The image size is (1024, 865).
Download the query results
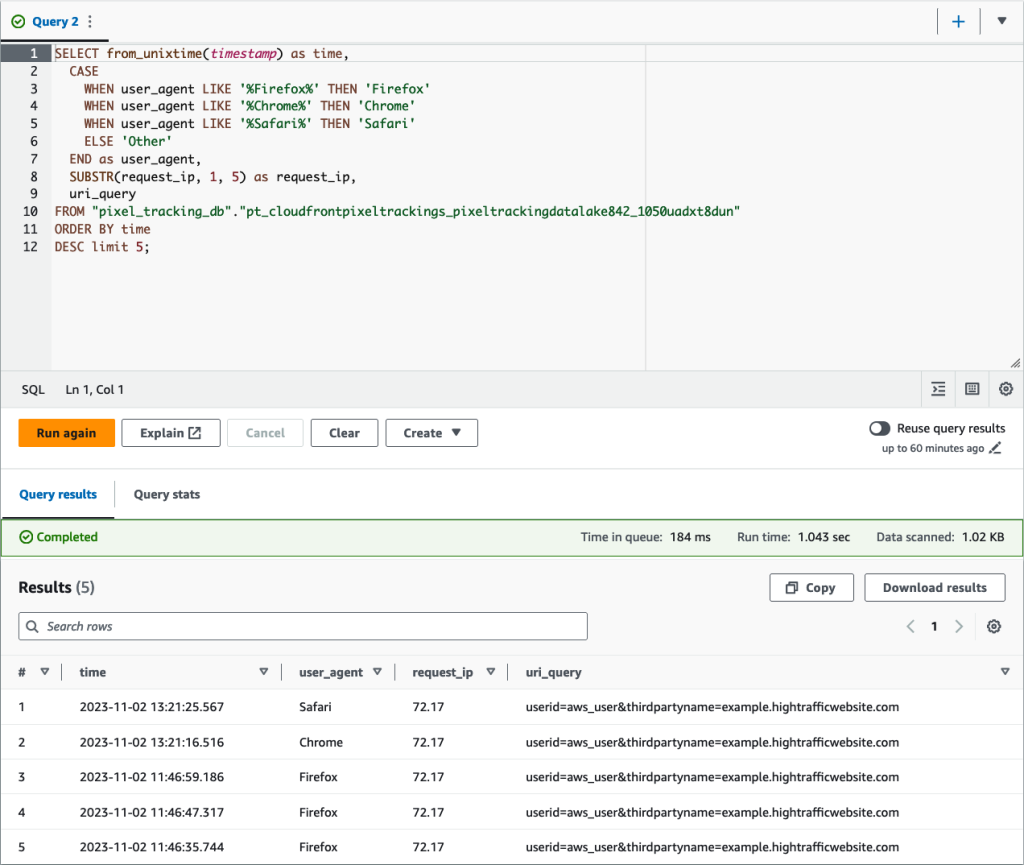[x=934, y=587]
